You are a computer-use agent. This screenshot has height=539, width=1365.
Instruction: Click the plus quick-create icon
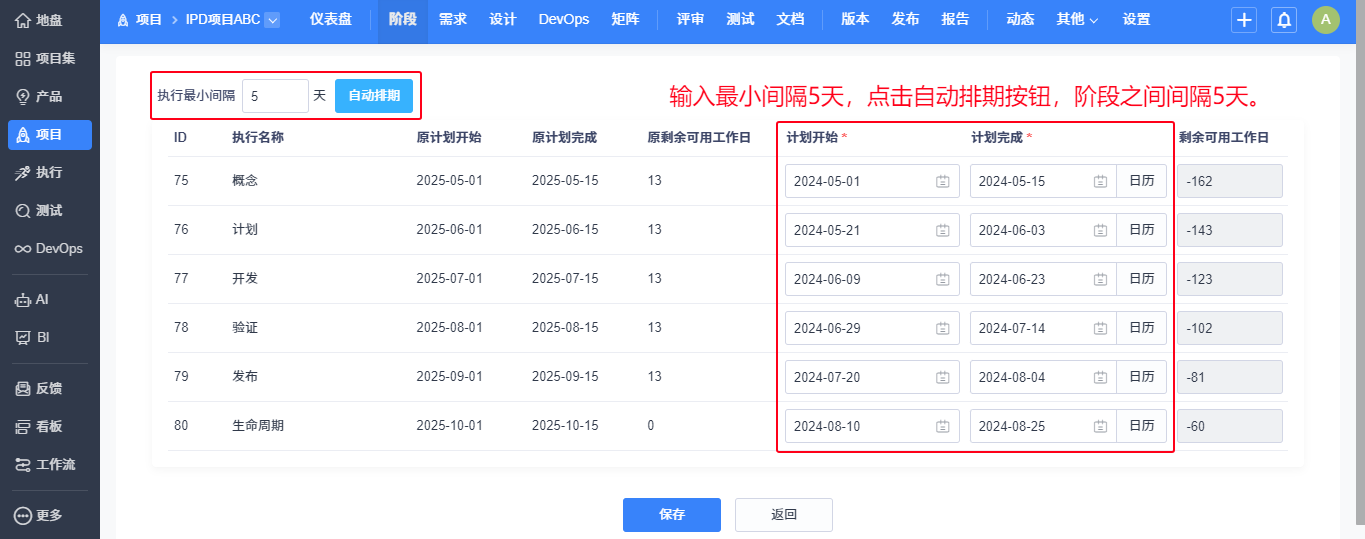(1244, 20)
